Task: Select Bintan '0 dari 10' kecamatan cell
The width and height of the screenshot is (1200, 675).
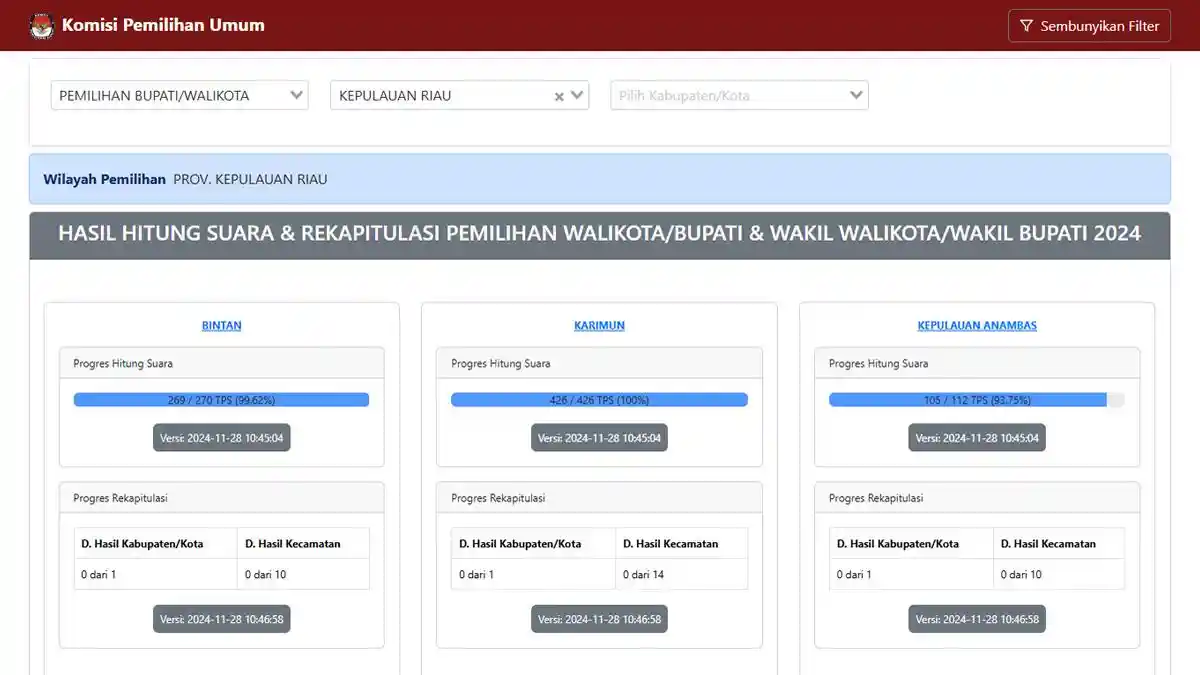Action: (x=303, y=574)
